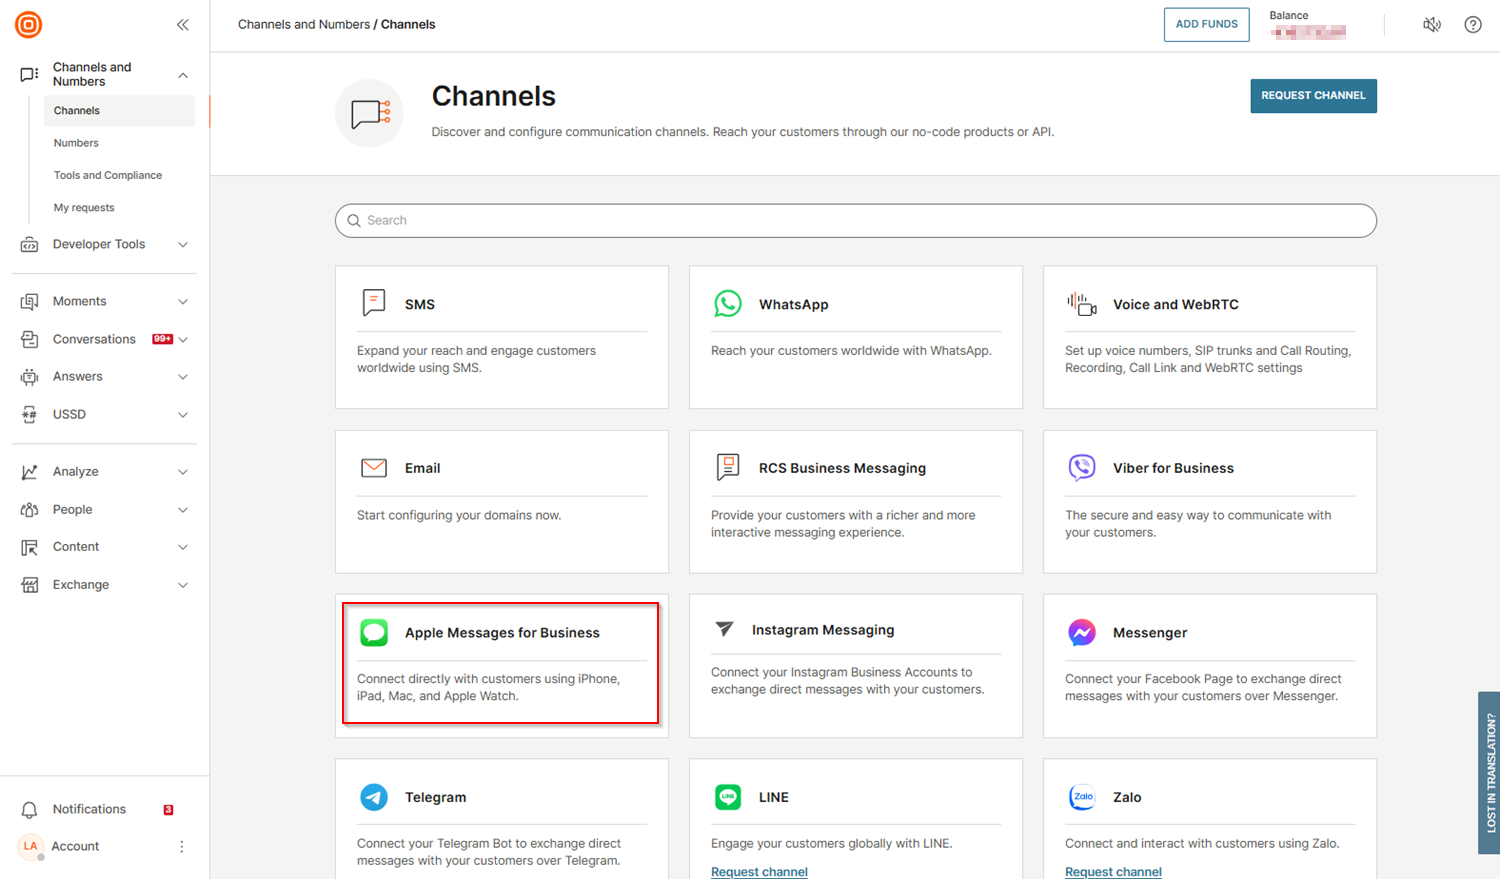Expand the Analyze chevron
Viewport: 1500px width, 879px height.
point(183,472)
